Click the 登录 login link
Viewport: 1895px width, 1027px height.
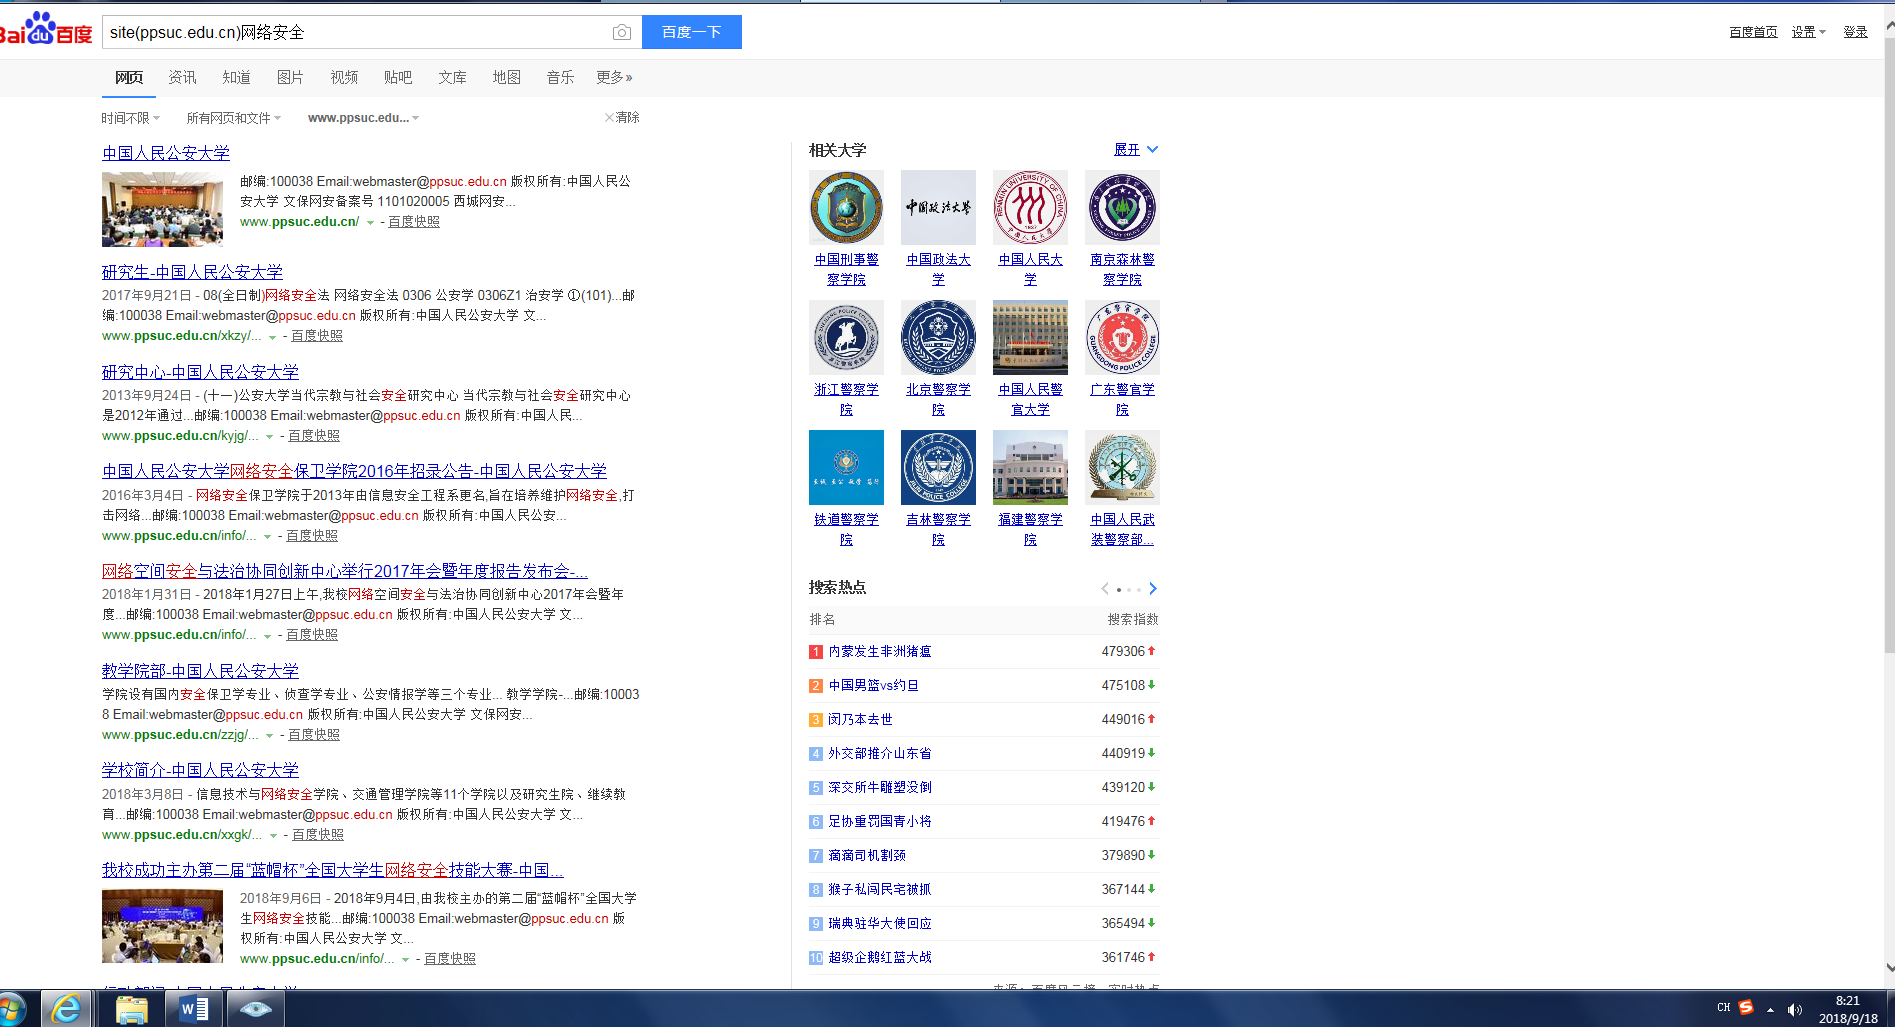1855,32
